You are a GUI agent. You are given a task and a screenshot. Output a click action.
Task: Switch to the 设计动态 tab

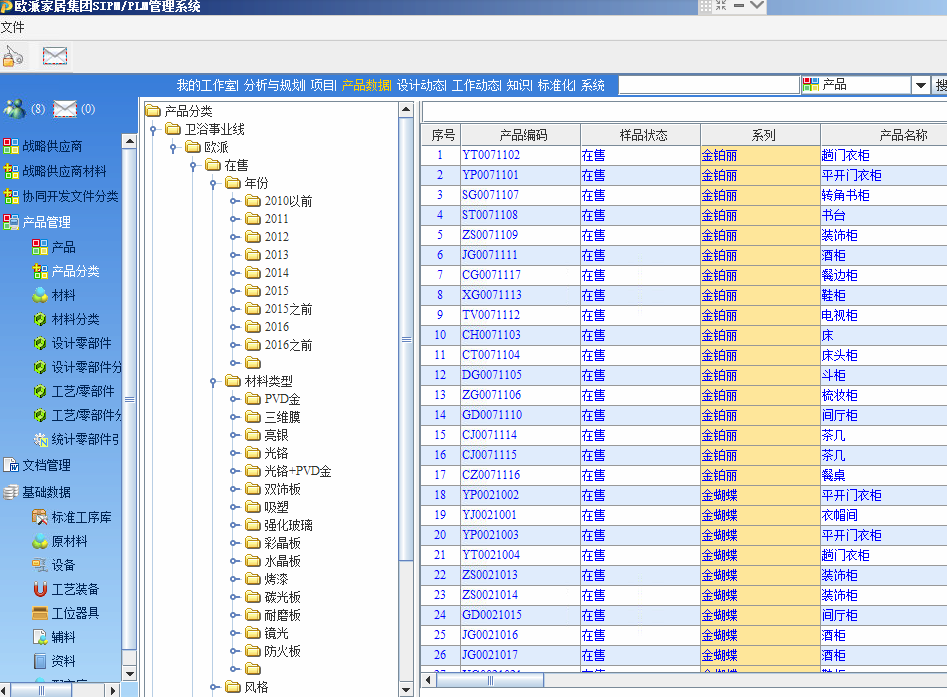421,86
